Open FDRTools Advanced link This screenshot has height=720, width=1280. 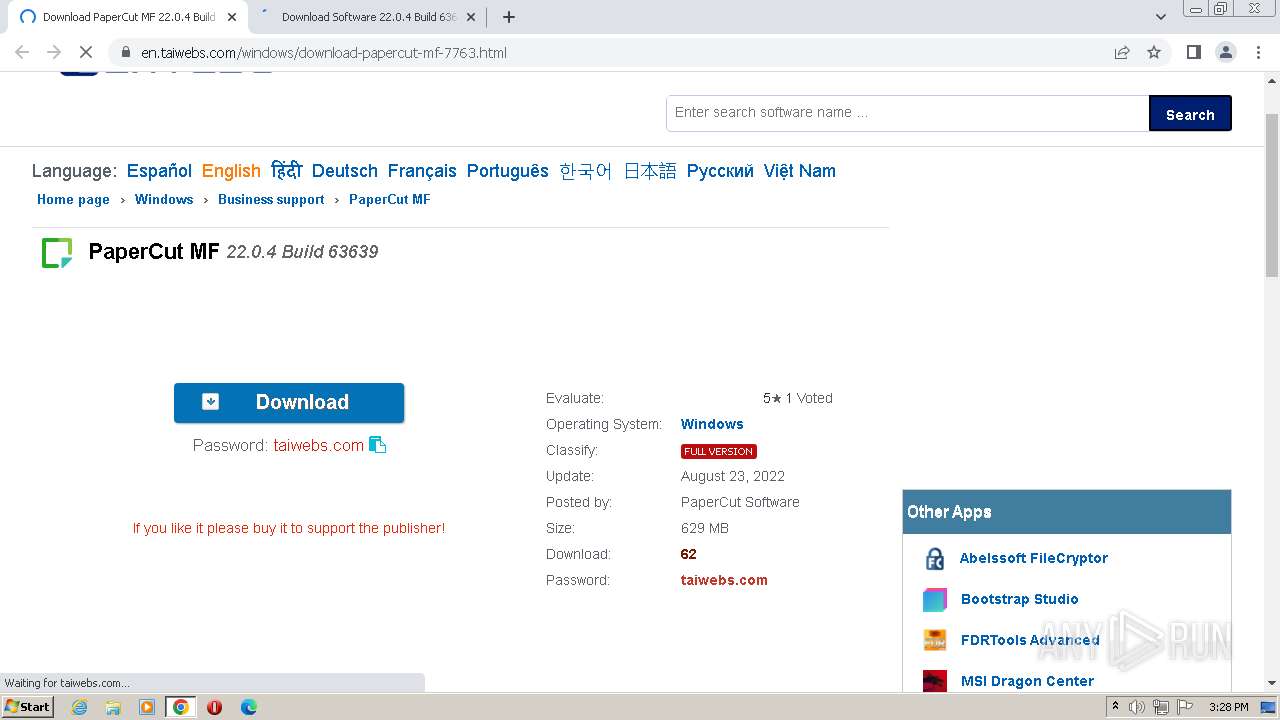click(x=1030, y=640)
